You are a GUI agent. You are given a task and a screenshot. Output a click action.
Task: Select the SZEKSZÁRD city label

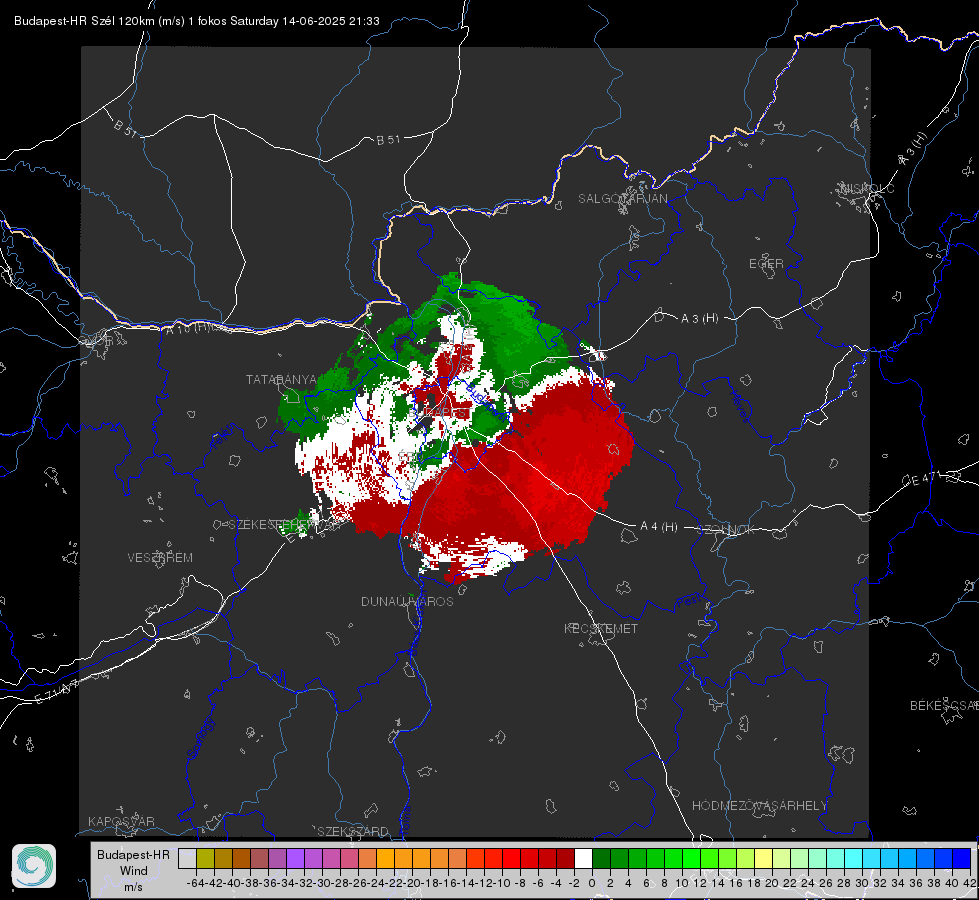[353, 831]
